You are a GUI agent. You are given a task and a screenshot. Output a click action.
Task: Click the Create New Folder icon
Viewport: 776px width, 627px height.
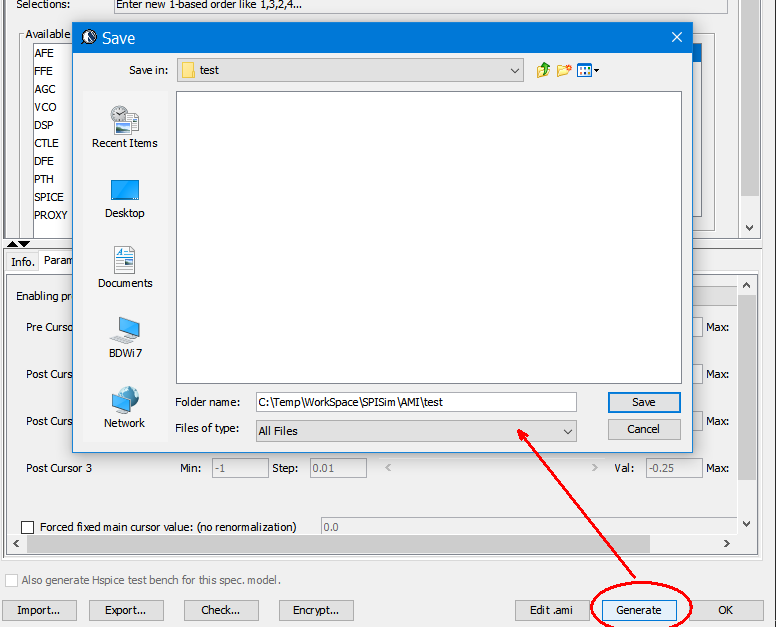pyautogui.click(x=564, y=70)
